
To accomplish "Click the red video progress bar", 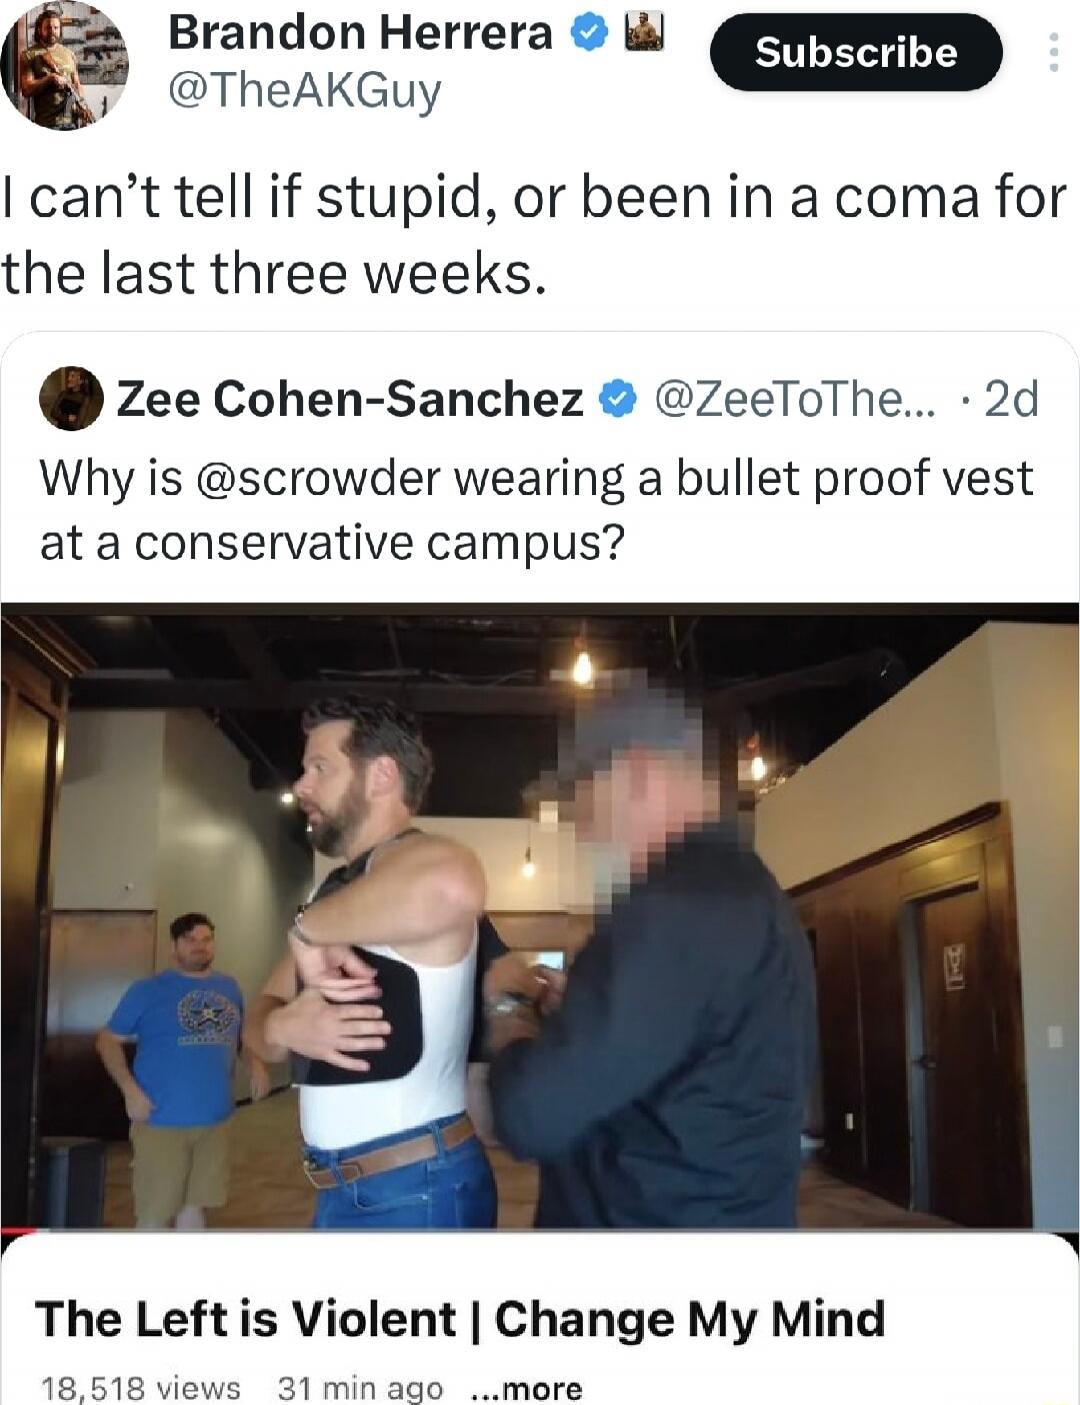I will point(20,1230).
